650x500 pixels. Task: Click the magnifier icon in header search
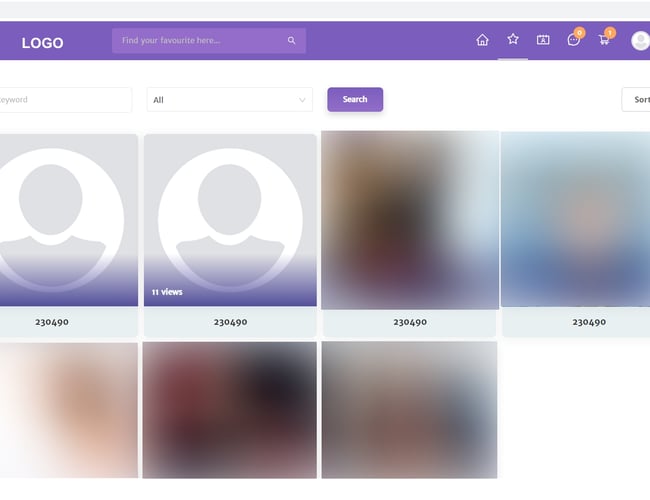coord(292,41)
